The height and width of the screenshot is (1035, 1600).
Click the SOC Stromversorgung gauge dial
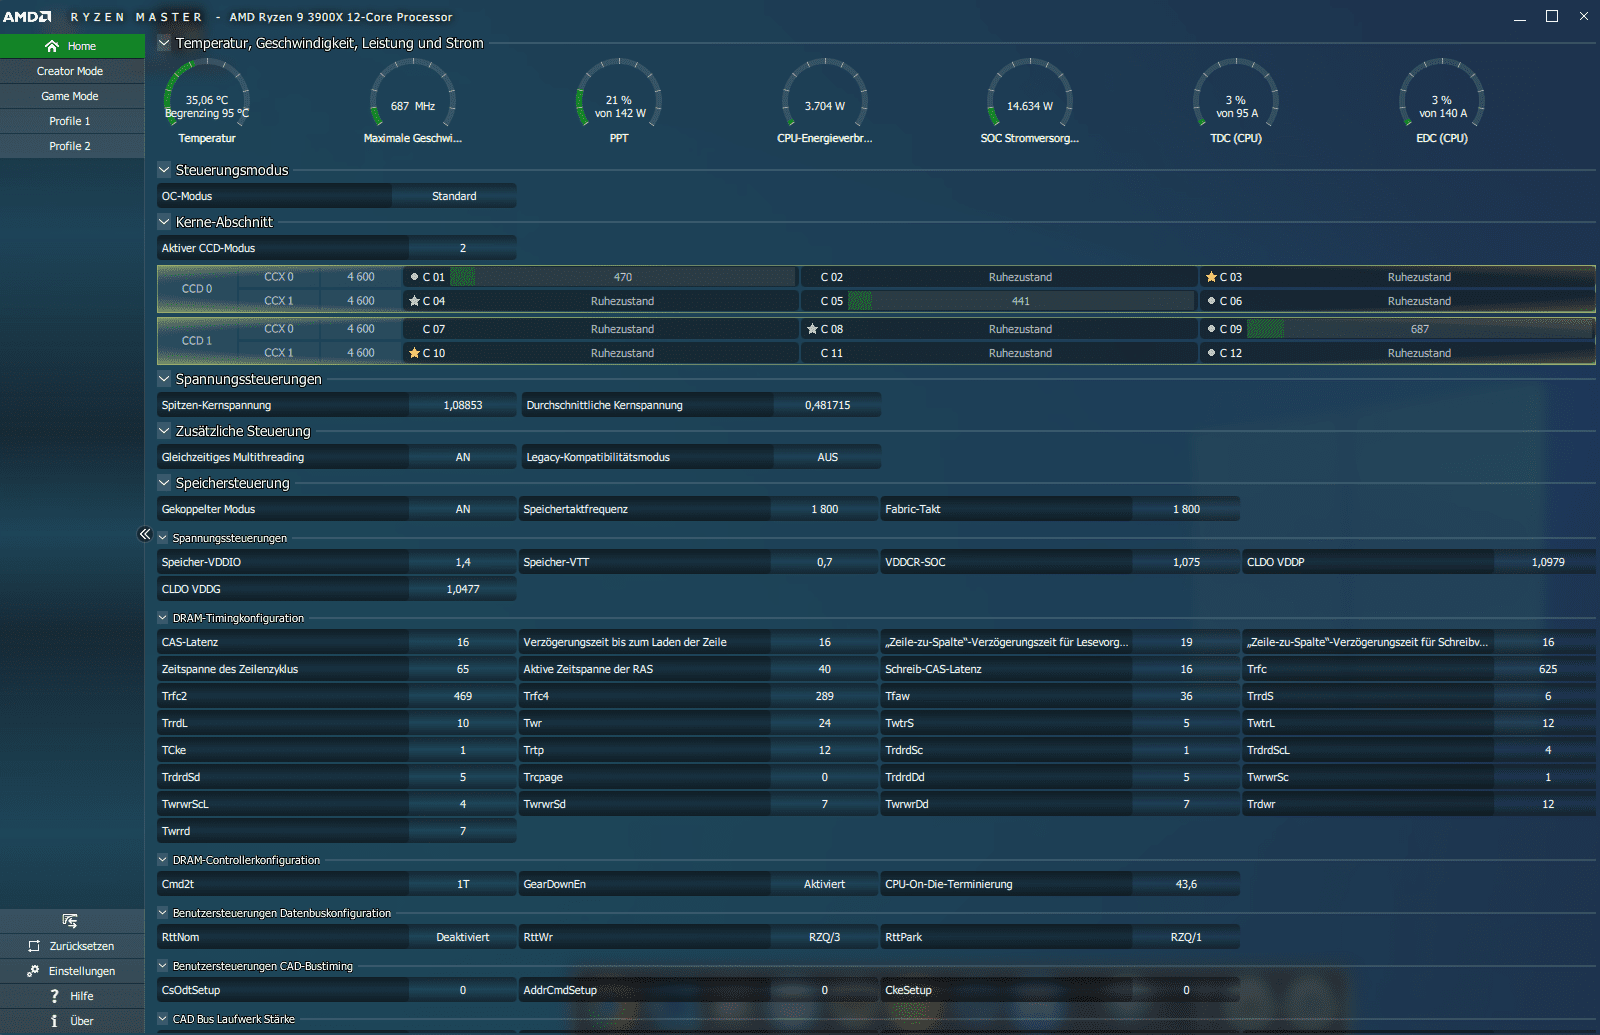click(x=1030, y=93)
